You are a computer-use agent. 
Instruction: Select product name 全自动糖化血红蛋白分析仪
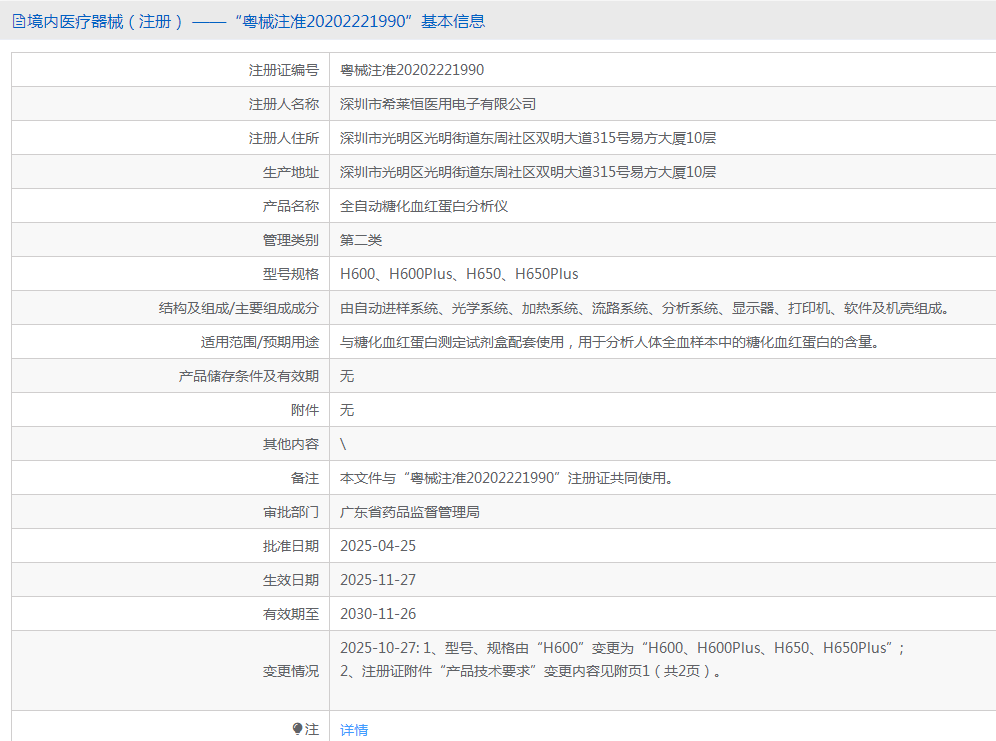point(424,206)
